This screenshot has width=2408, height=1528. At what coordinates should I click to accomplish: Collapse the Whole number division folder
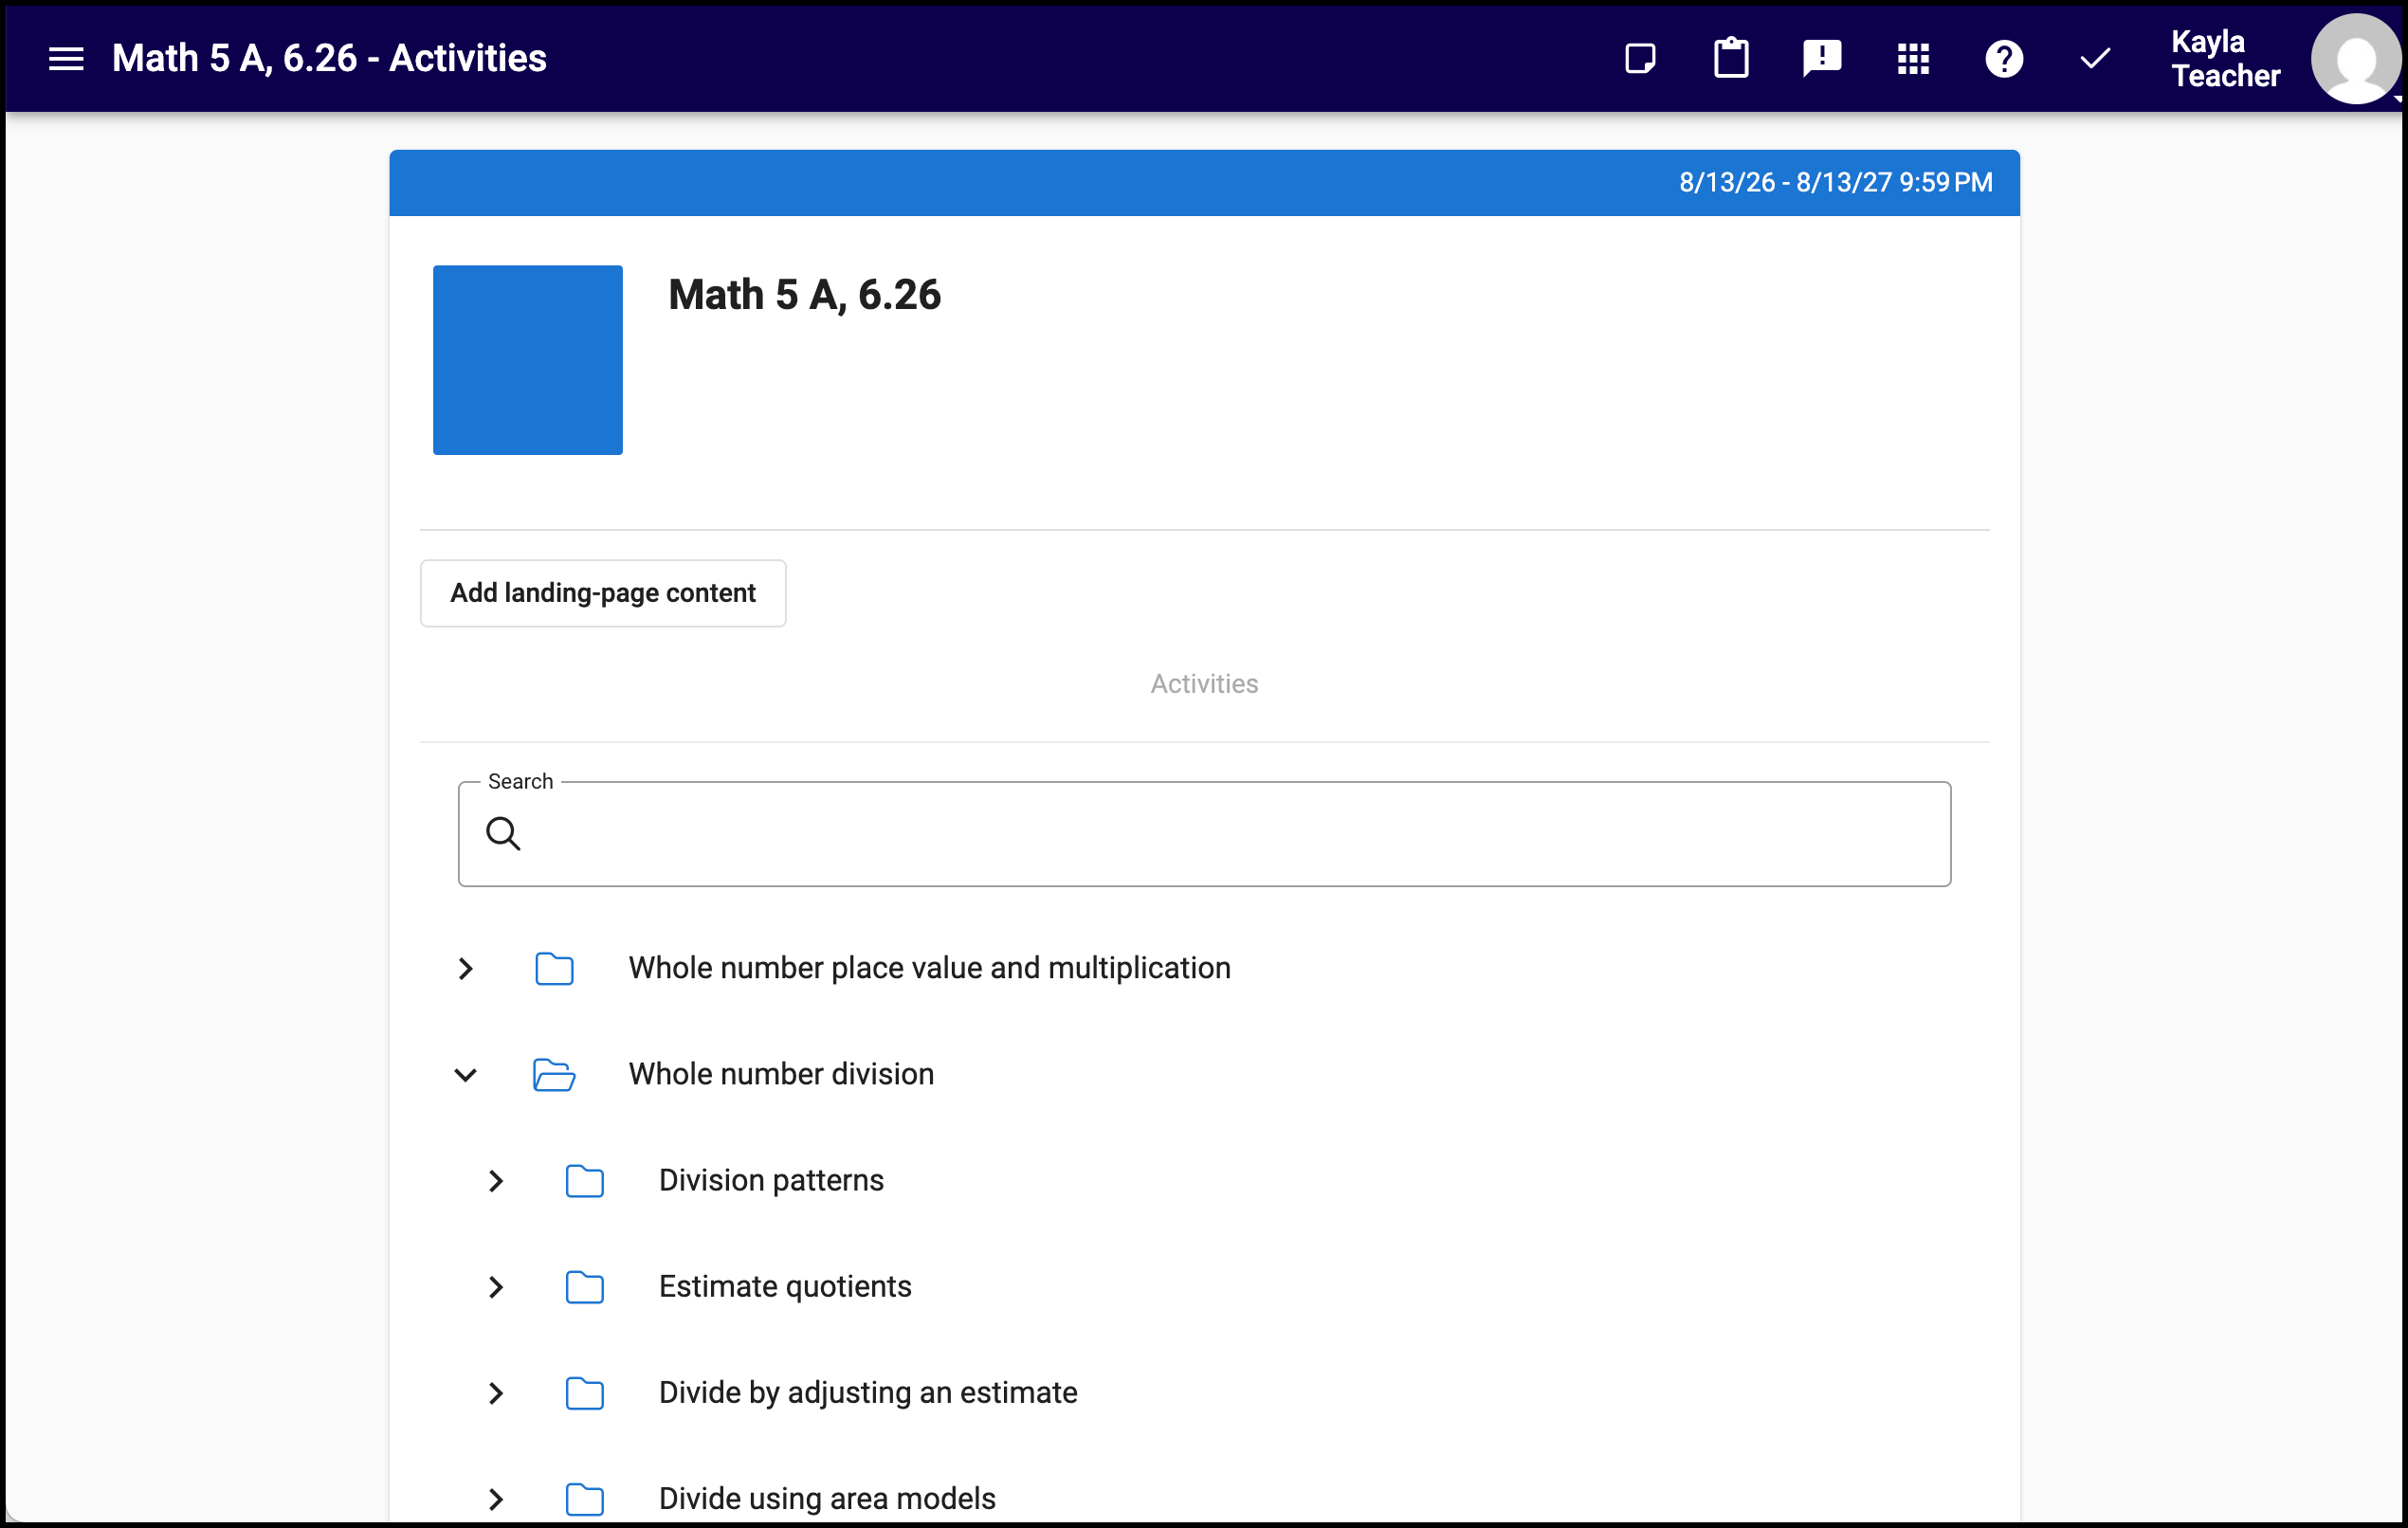coord(465,1075)
